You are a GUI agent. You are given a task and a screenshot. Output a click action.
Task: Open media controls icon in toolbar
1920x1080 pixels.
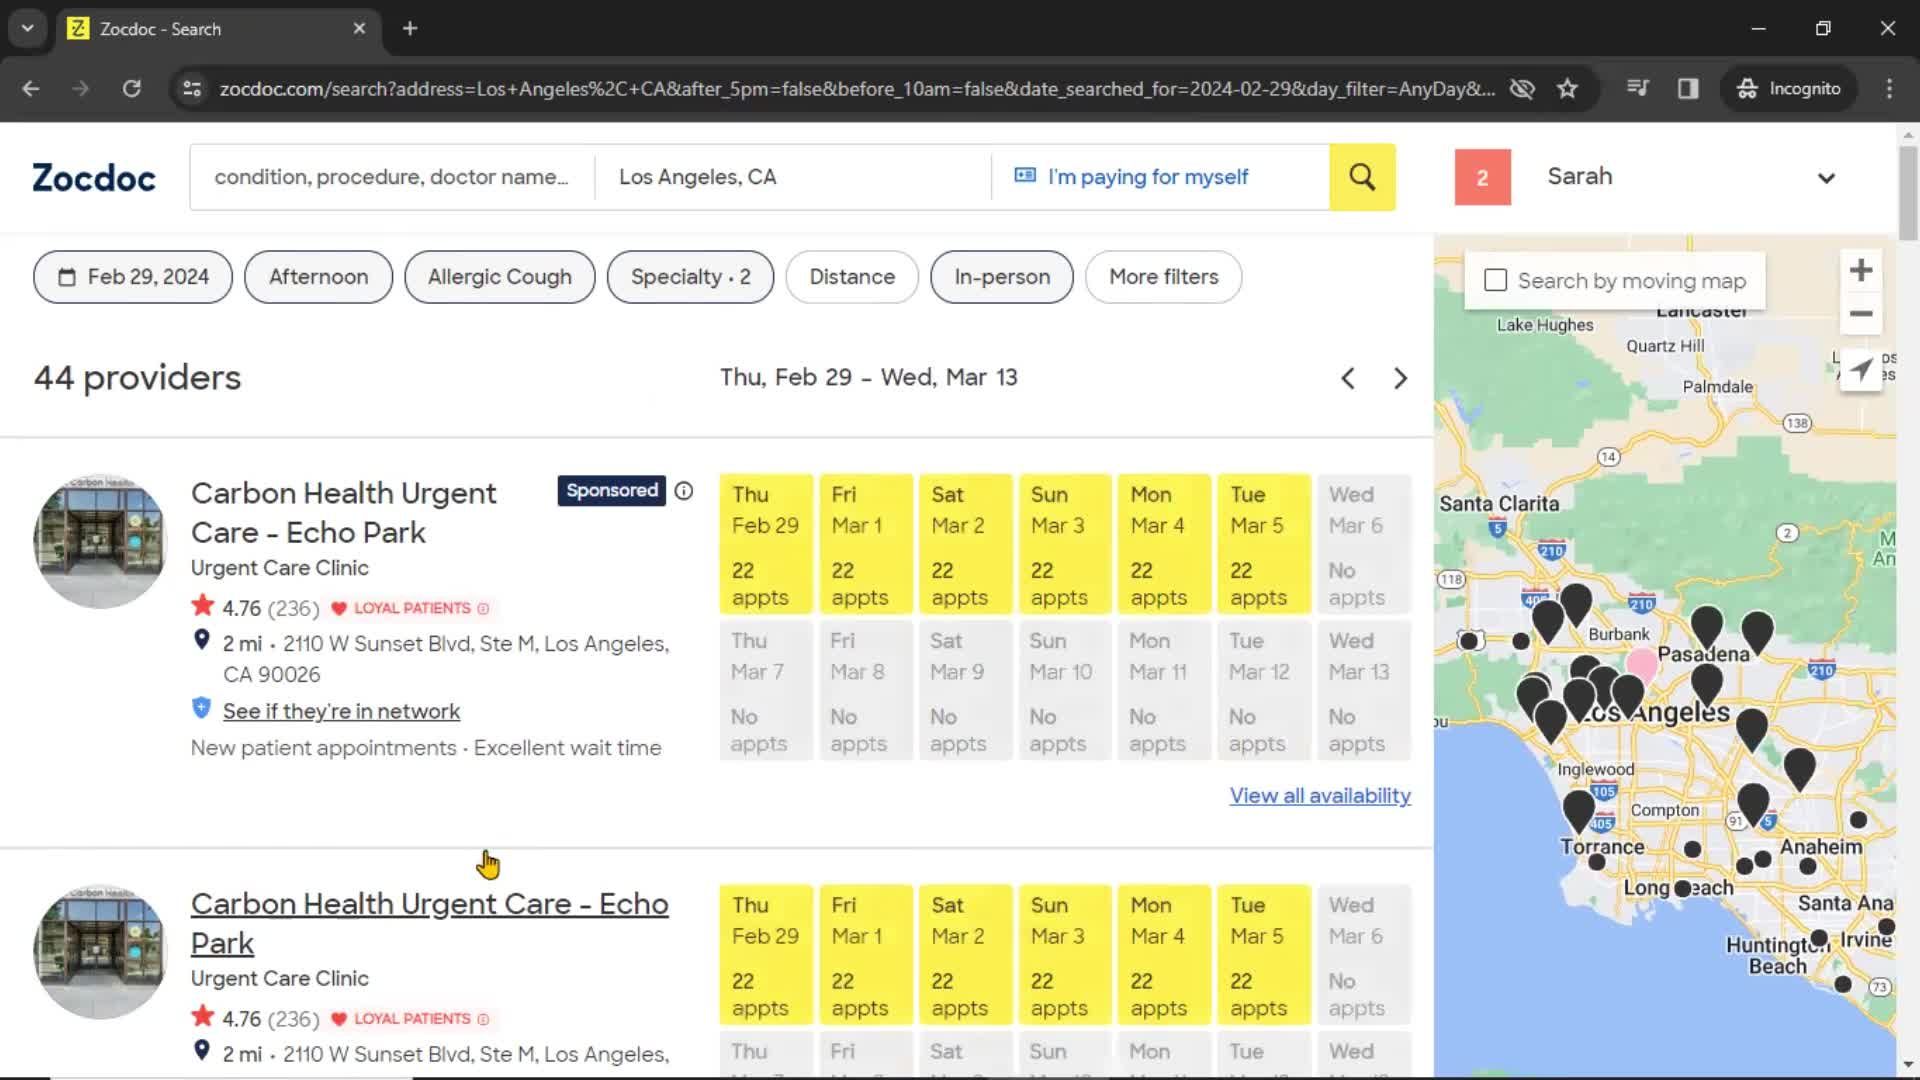pos(1638,89)
